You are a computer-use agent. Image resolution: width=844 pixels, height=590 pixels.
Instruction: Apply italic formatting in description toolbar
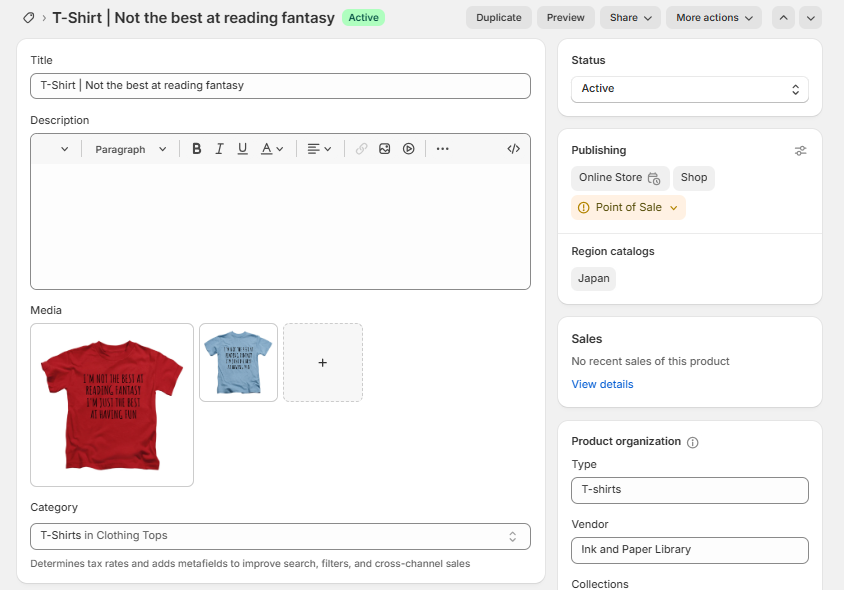(220, 149)
